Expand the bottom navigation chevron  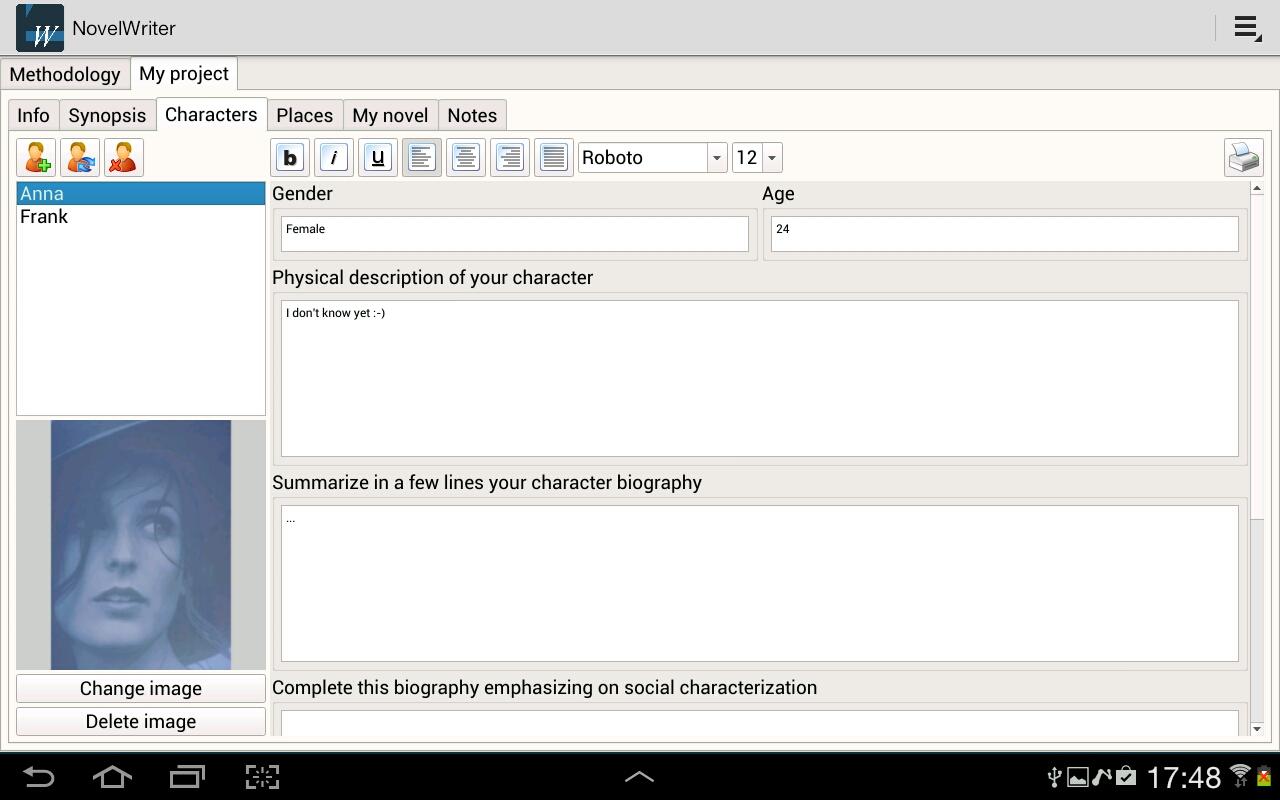[639, 776]
